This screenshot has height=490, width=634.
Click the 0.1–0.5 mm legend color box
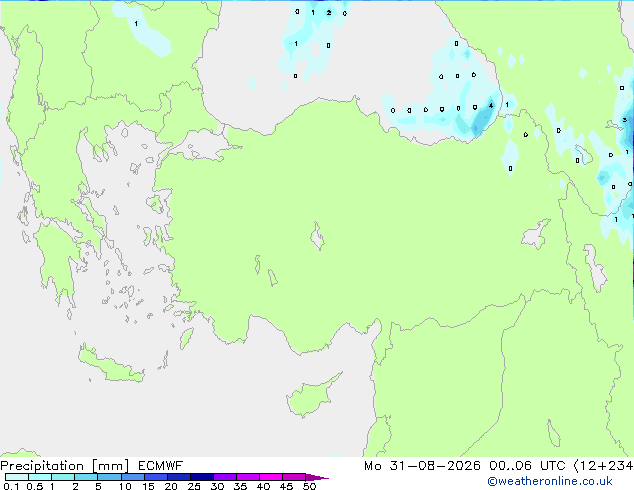(x=17, y=477)
